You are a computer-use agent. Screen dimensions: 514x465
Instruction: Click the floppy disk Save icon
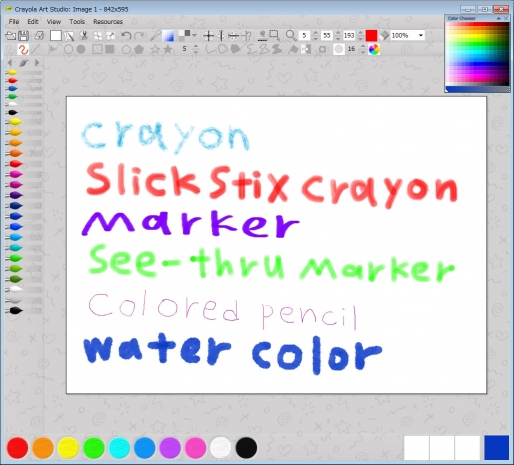click(x=24, y=36)
